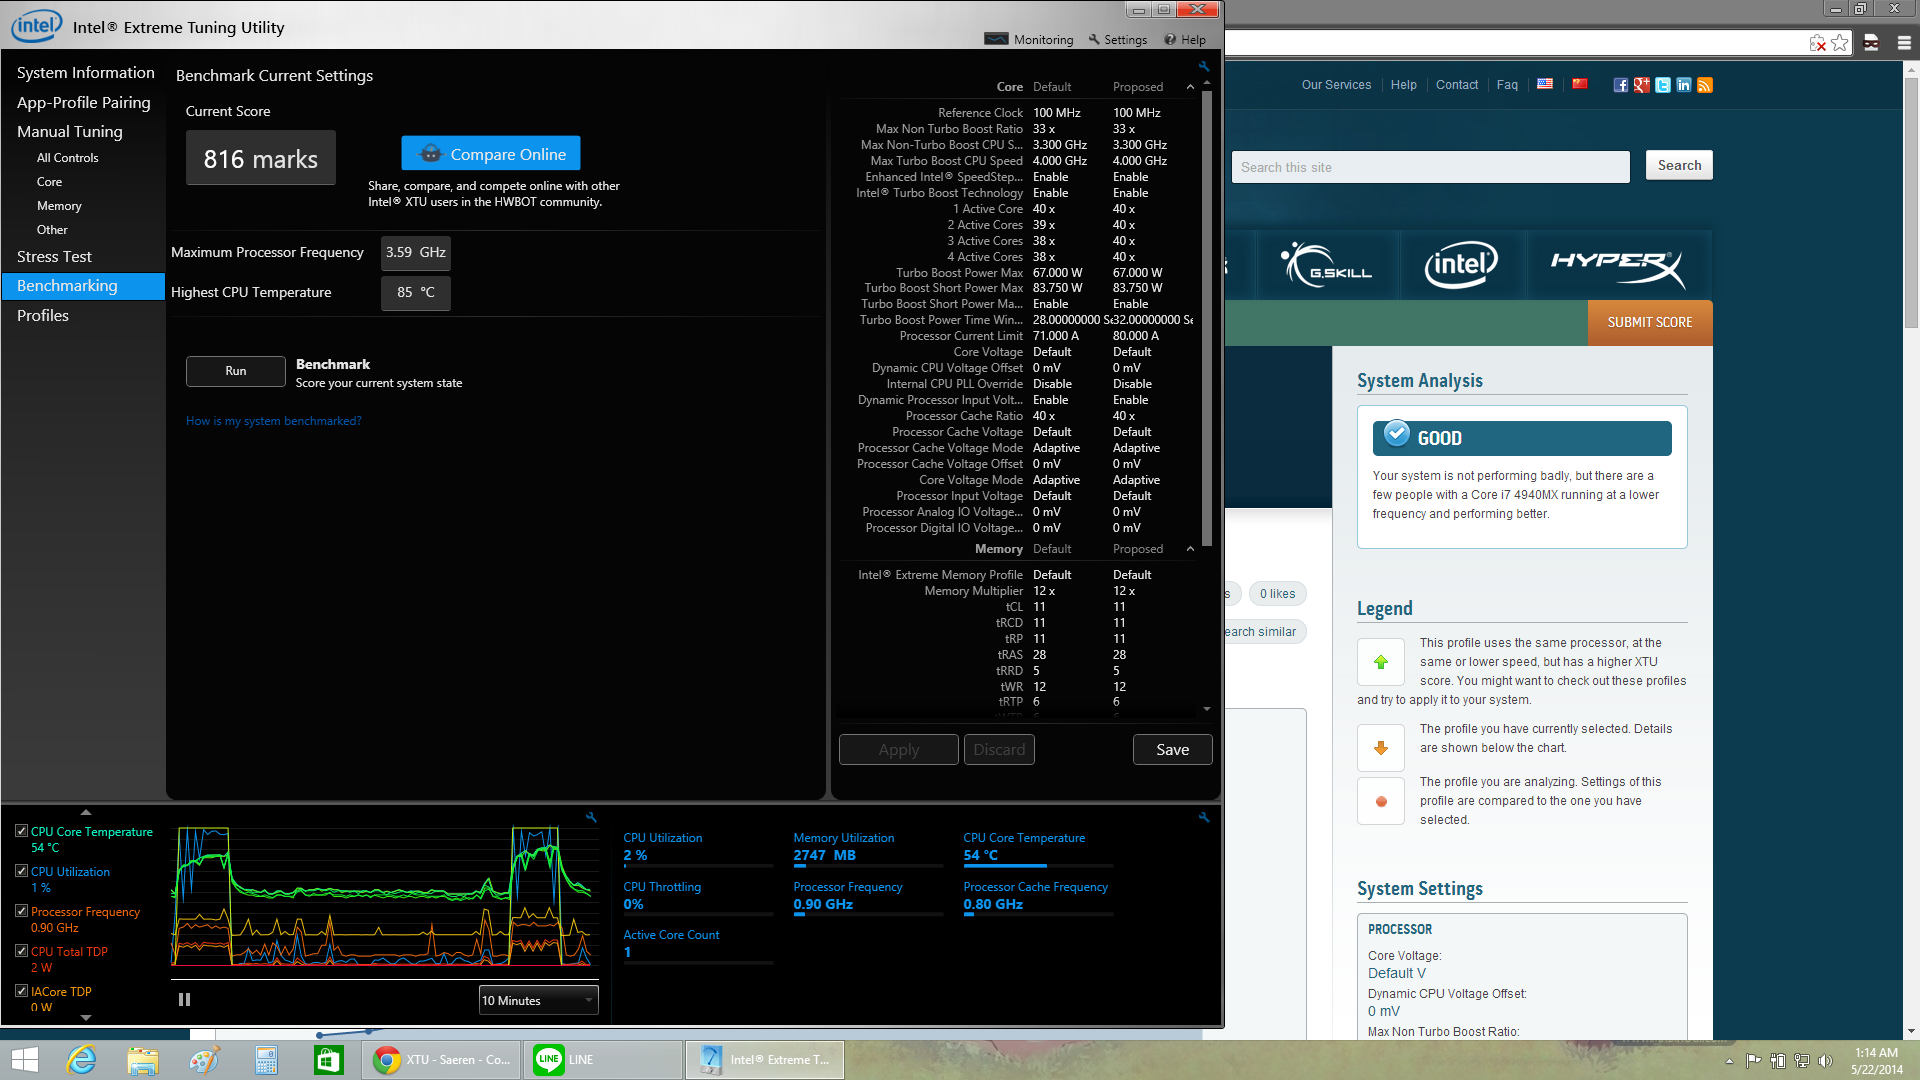The height and width of the screenshot is (1080, 1920).
Task: Click the 0 likes pill on the page
Action: (x=1277, y=594)
